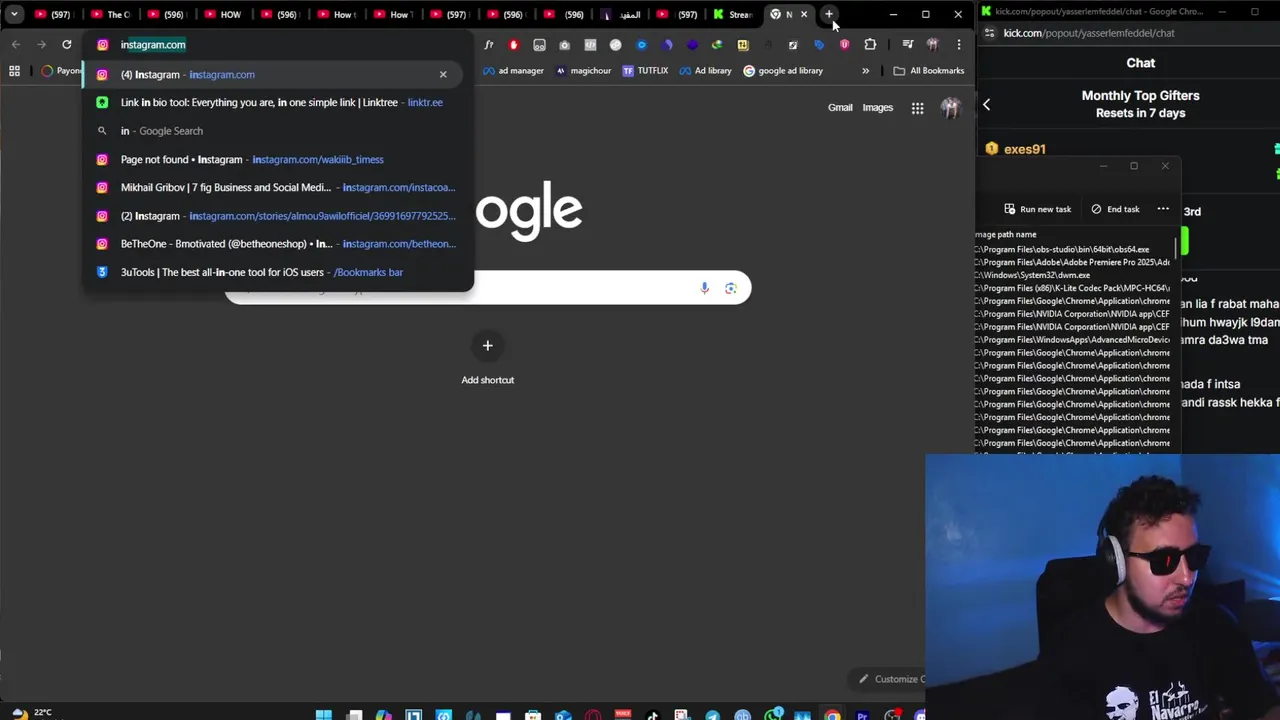Click the 'exes91' top gifter name
This screenshot has width=1280, height=720.
coord(1025,149)
